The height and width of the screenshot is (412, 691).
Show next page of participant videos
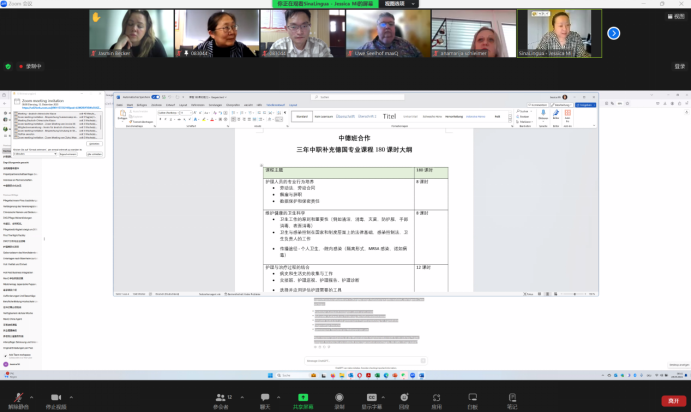(x=614, y=33)
